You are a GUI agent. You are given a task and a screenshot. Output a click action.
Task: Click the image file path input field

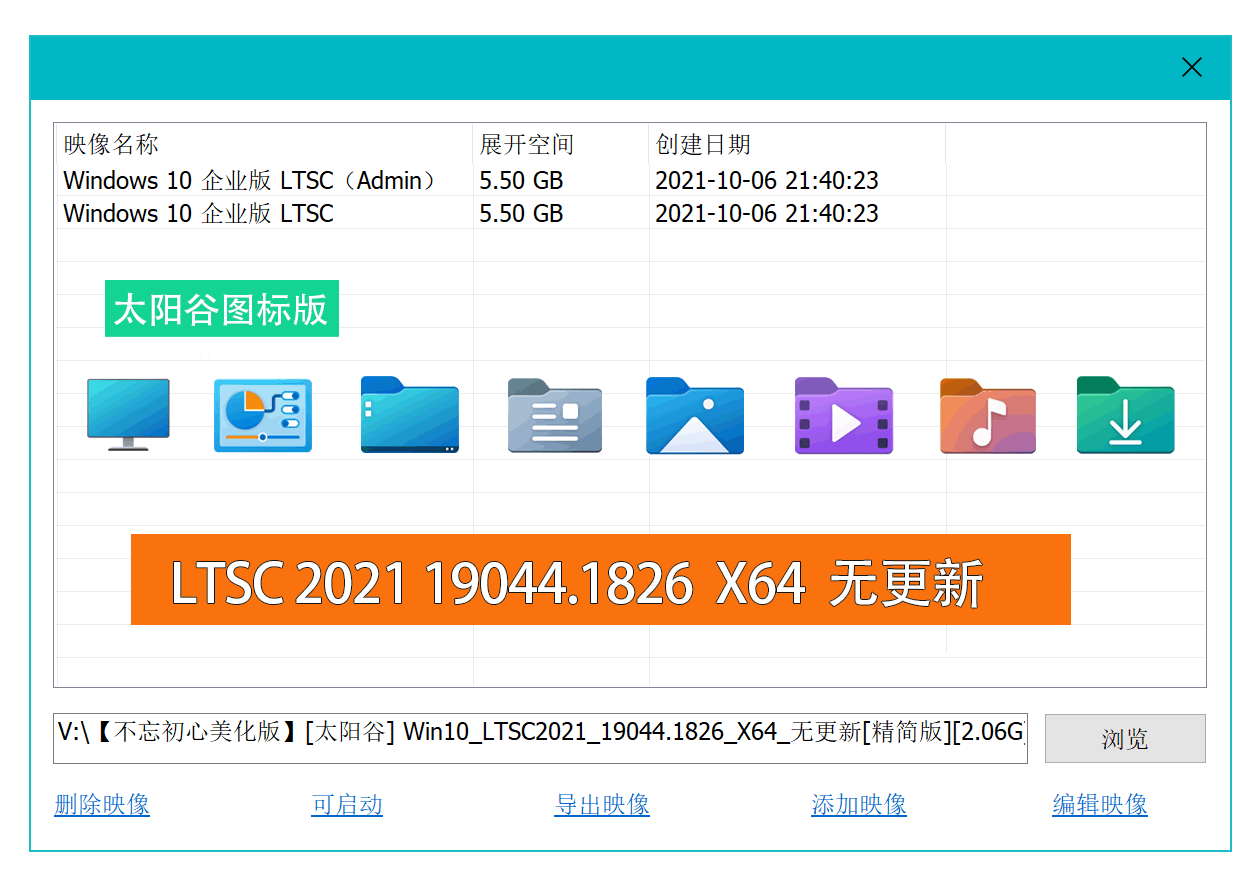(540, 739)
